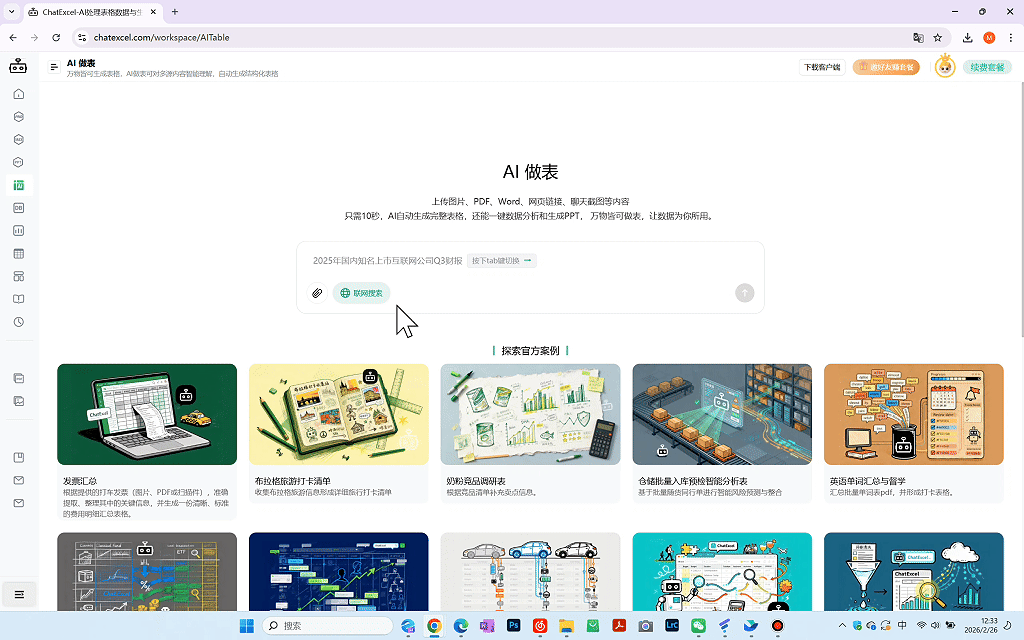Open the clock history sidebar icon
Screen dimensions: 1024x640
pos(19,322)
